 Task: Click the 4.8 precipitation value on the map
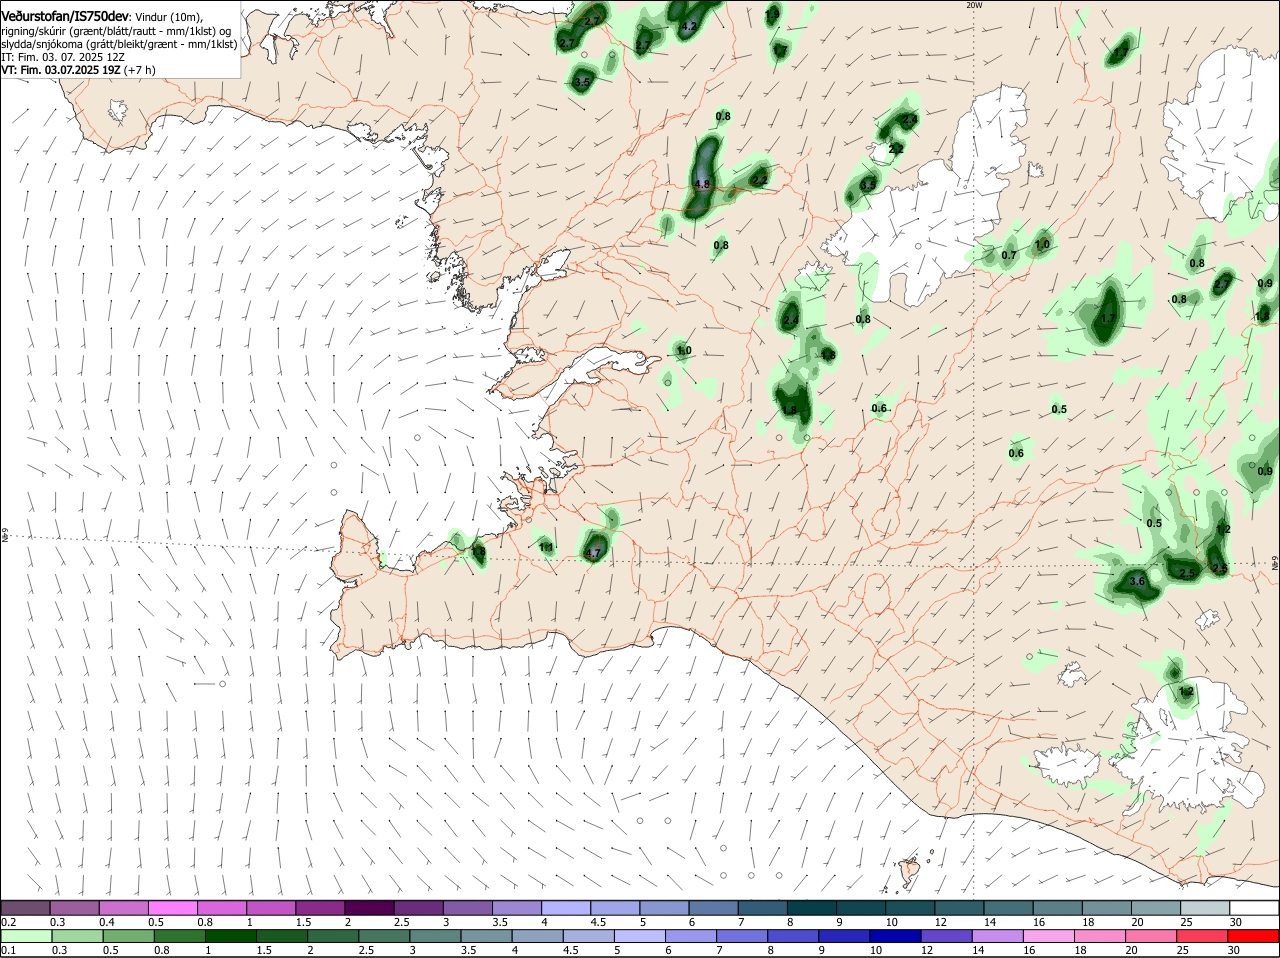701,185
